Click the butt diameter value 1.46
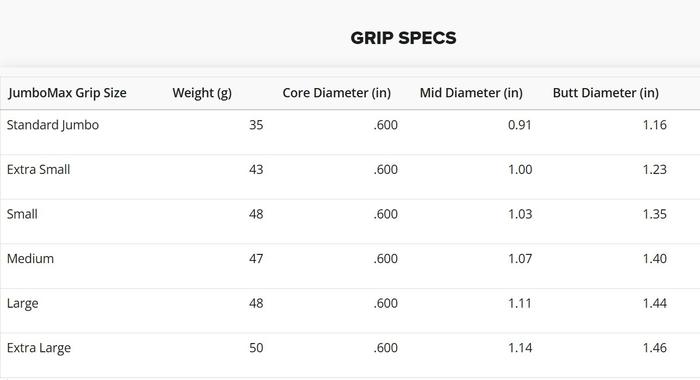Viewport: 700px width, 380px height. point(654,348)
